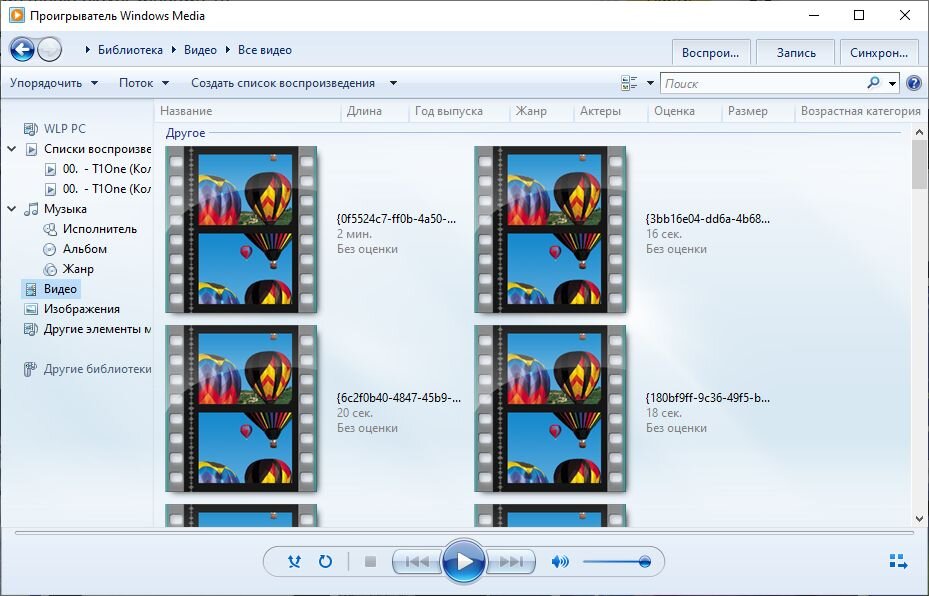Select the {0f5524c7-ff0b-4a50 video thumbnail
Image resolution: width=929 pixels, height=596 pixels.
pyautogui.click(x=241, y=229)
